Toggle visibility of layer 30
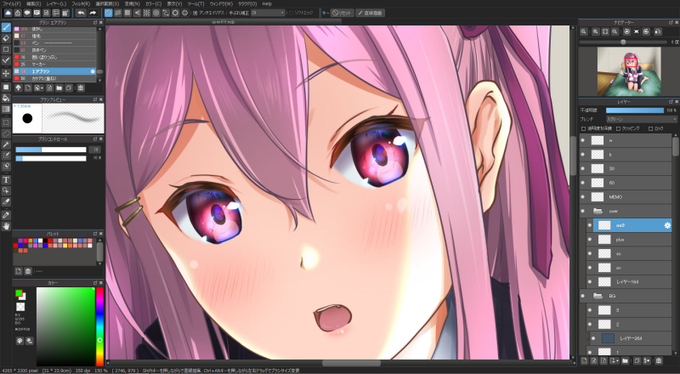 point(583,168)
